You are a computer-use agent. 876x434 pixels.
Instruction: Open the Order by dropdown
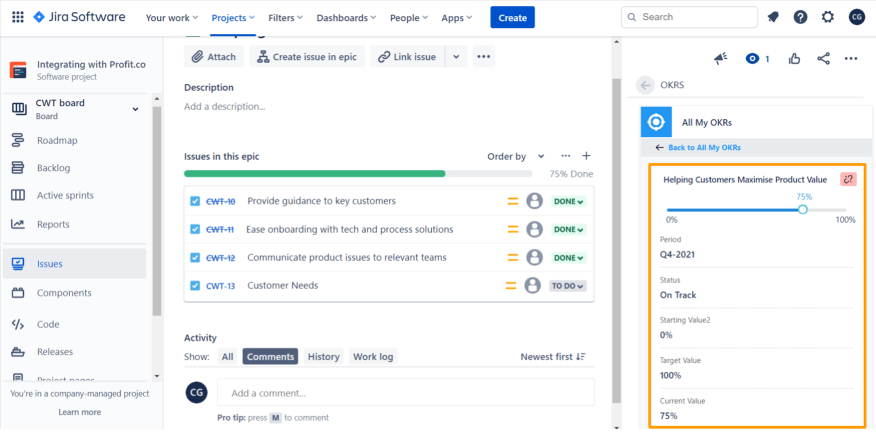516,156
